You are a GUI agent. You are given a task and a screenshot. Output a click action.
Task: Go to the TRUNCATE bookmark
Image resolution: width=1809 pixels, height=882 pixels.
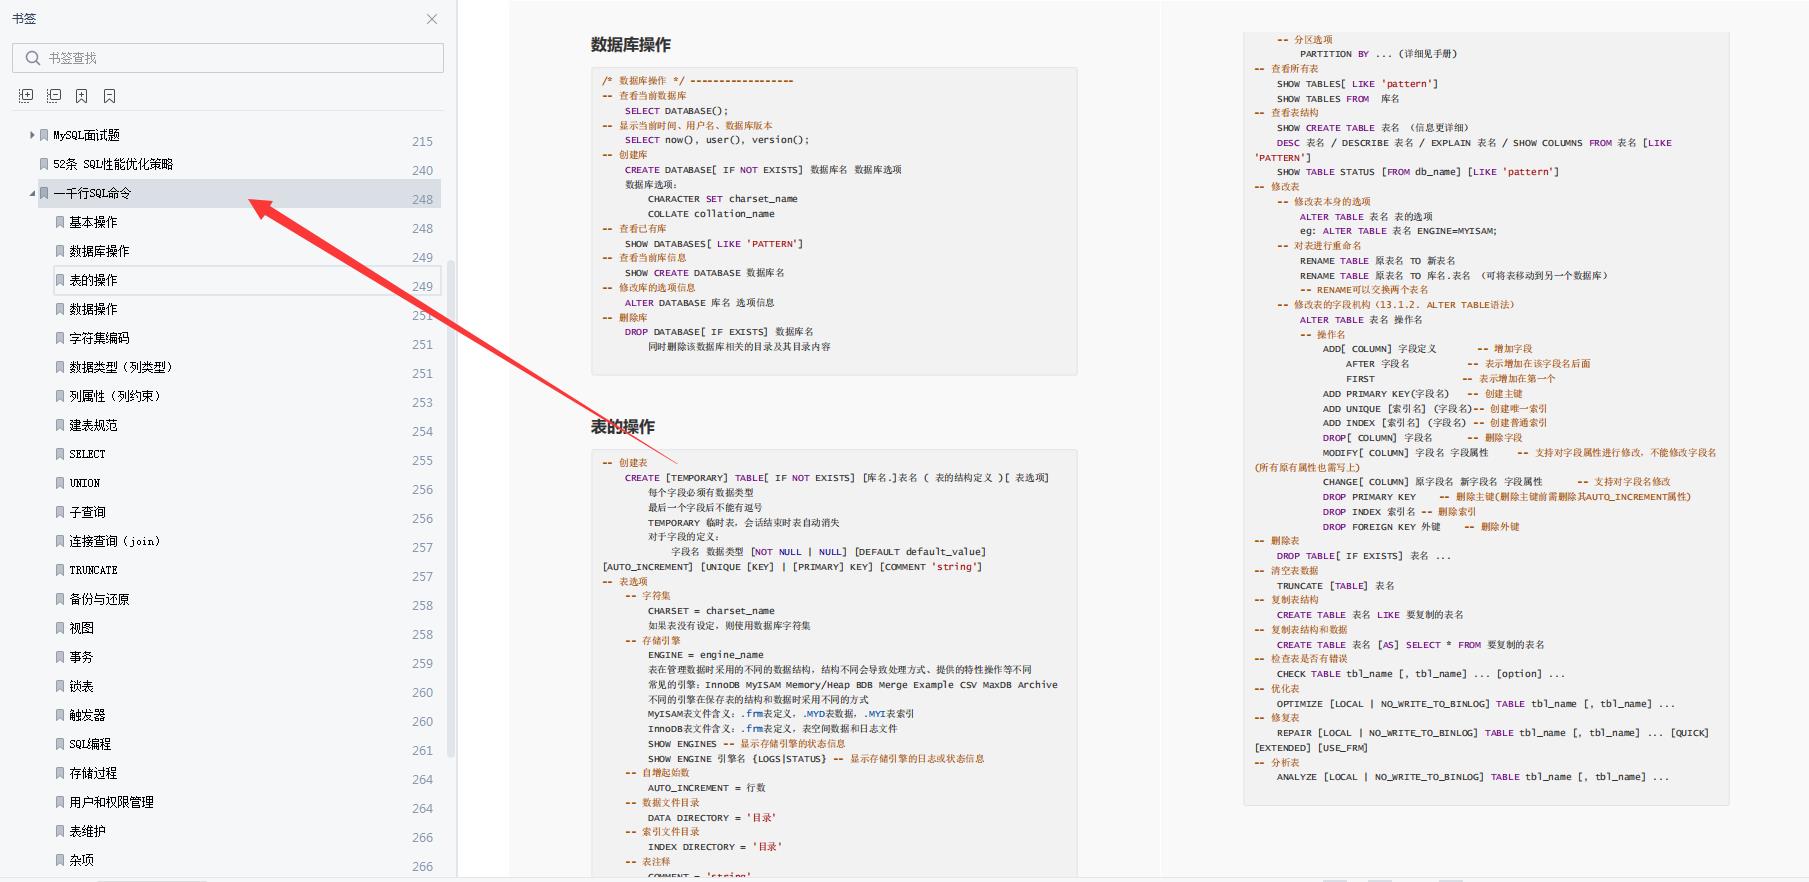93,570
